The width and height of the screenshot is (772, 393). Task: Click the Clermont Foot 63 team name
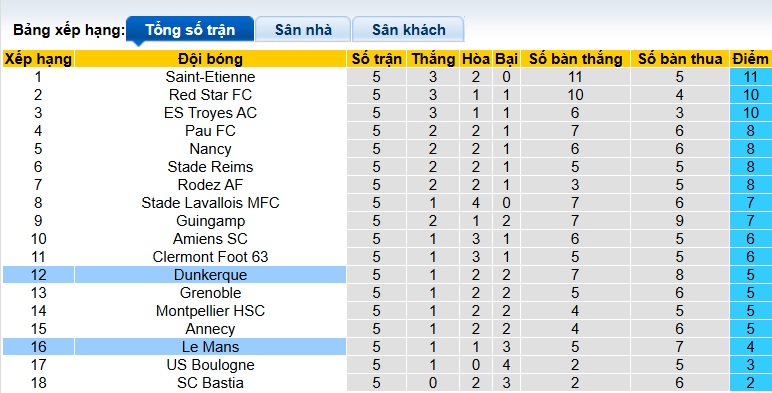pos(210,257)
